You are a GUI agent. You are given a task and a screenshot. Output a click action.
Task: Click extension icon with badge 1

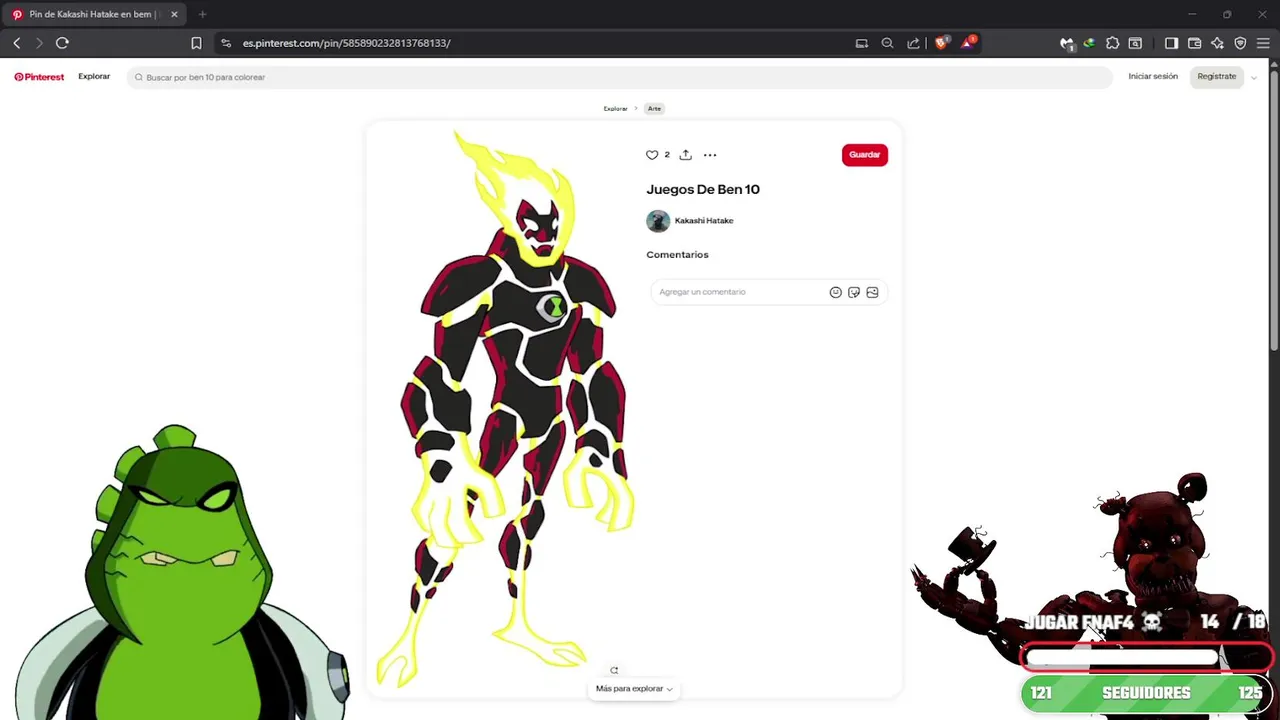[x=1067, y=43]
